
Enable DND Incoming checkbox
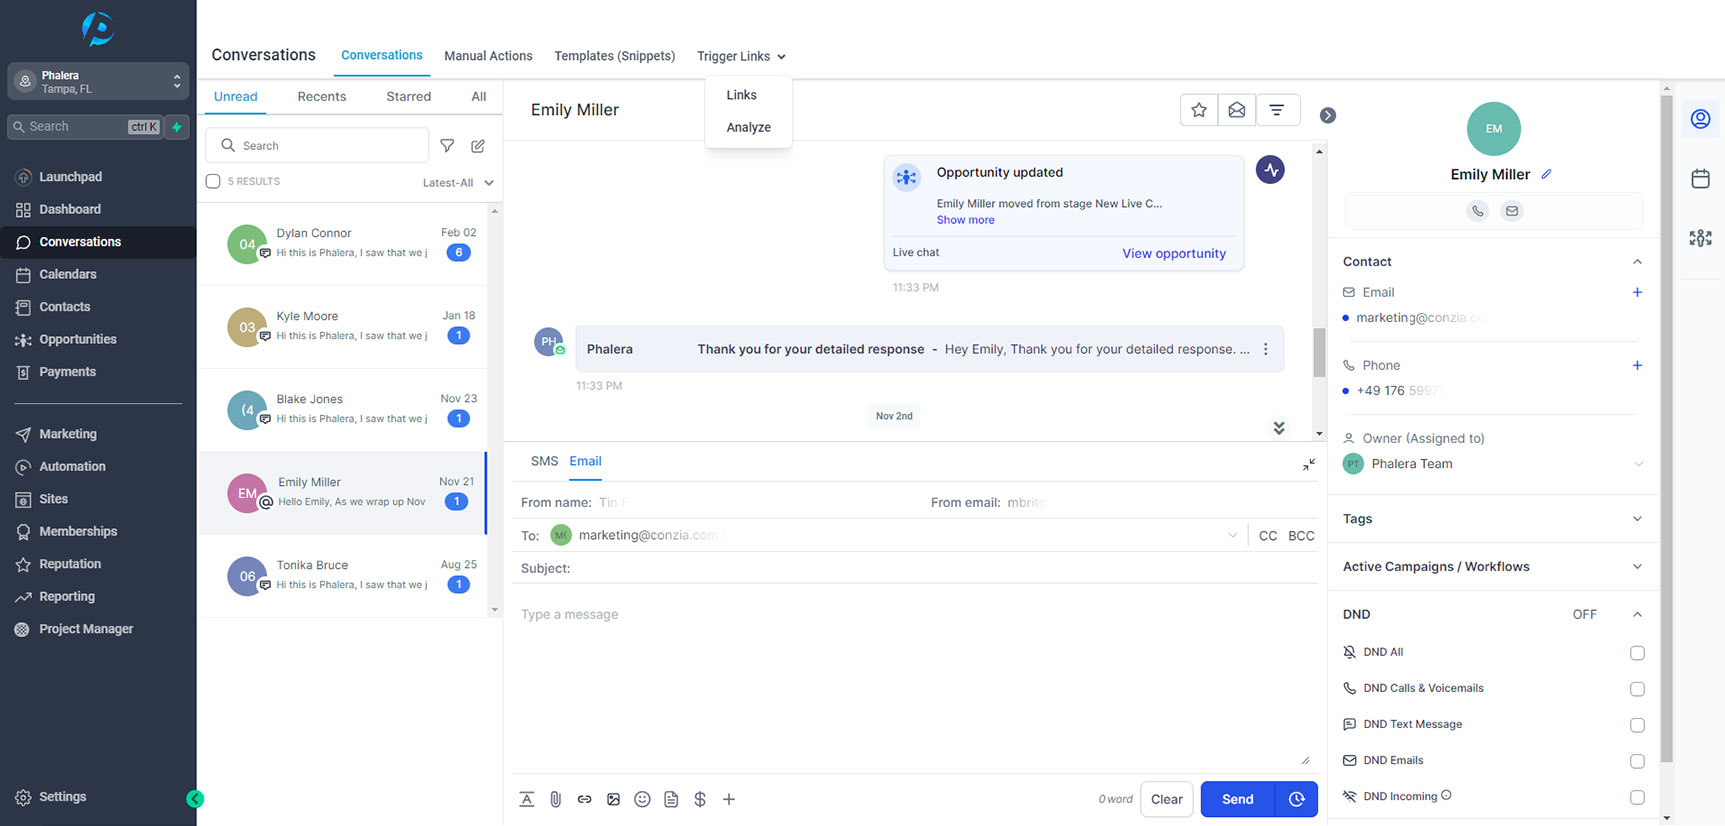1637,797
